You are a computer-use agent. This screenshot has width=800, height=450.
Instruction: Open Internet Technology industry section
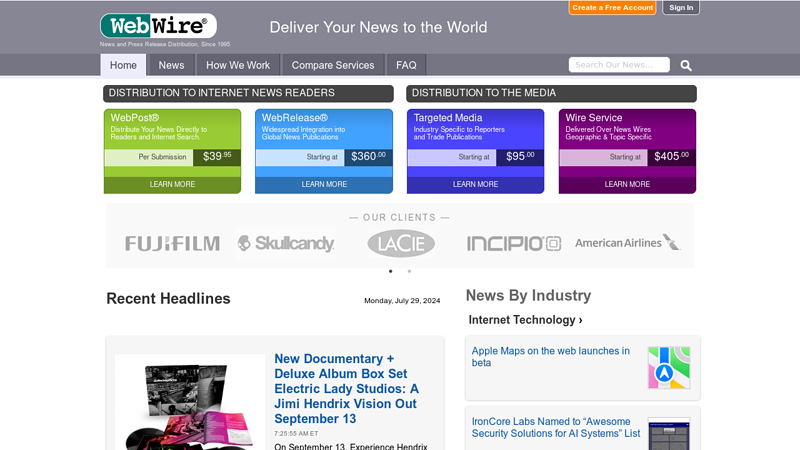click(x=526, y=320)
